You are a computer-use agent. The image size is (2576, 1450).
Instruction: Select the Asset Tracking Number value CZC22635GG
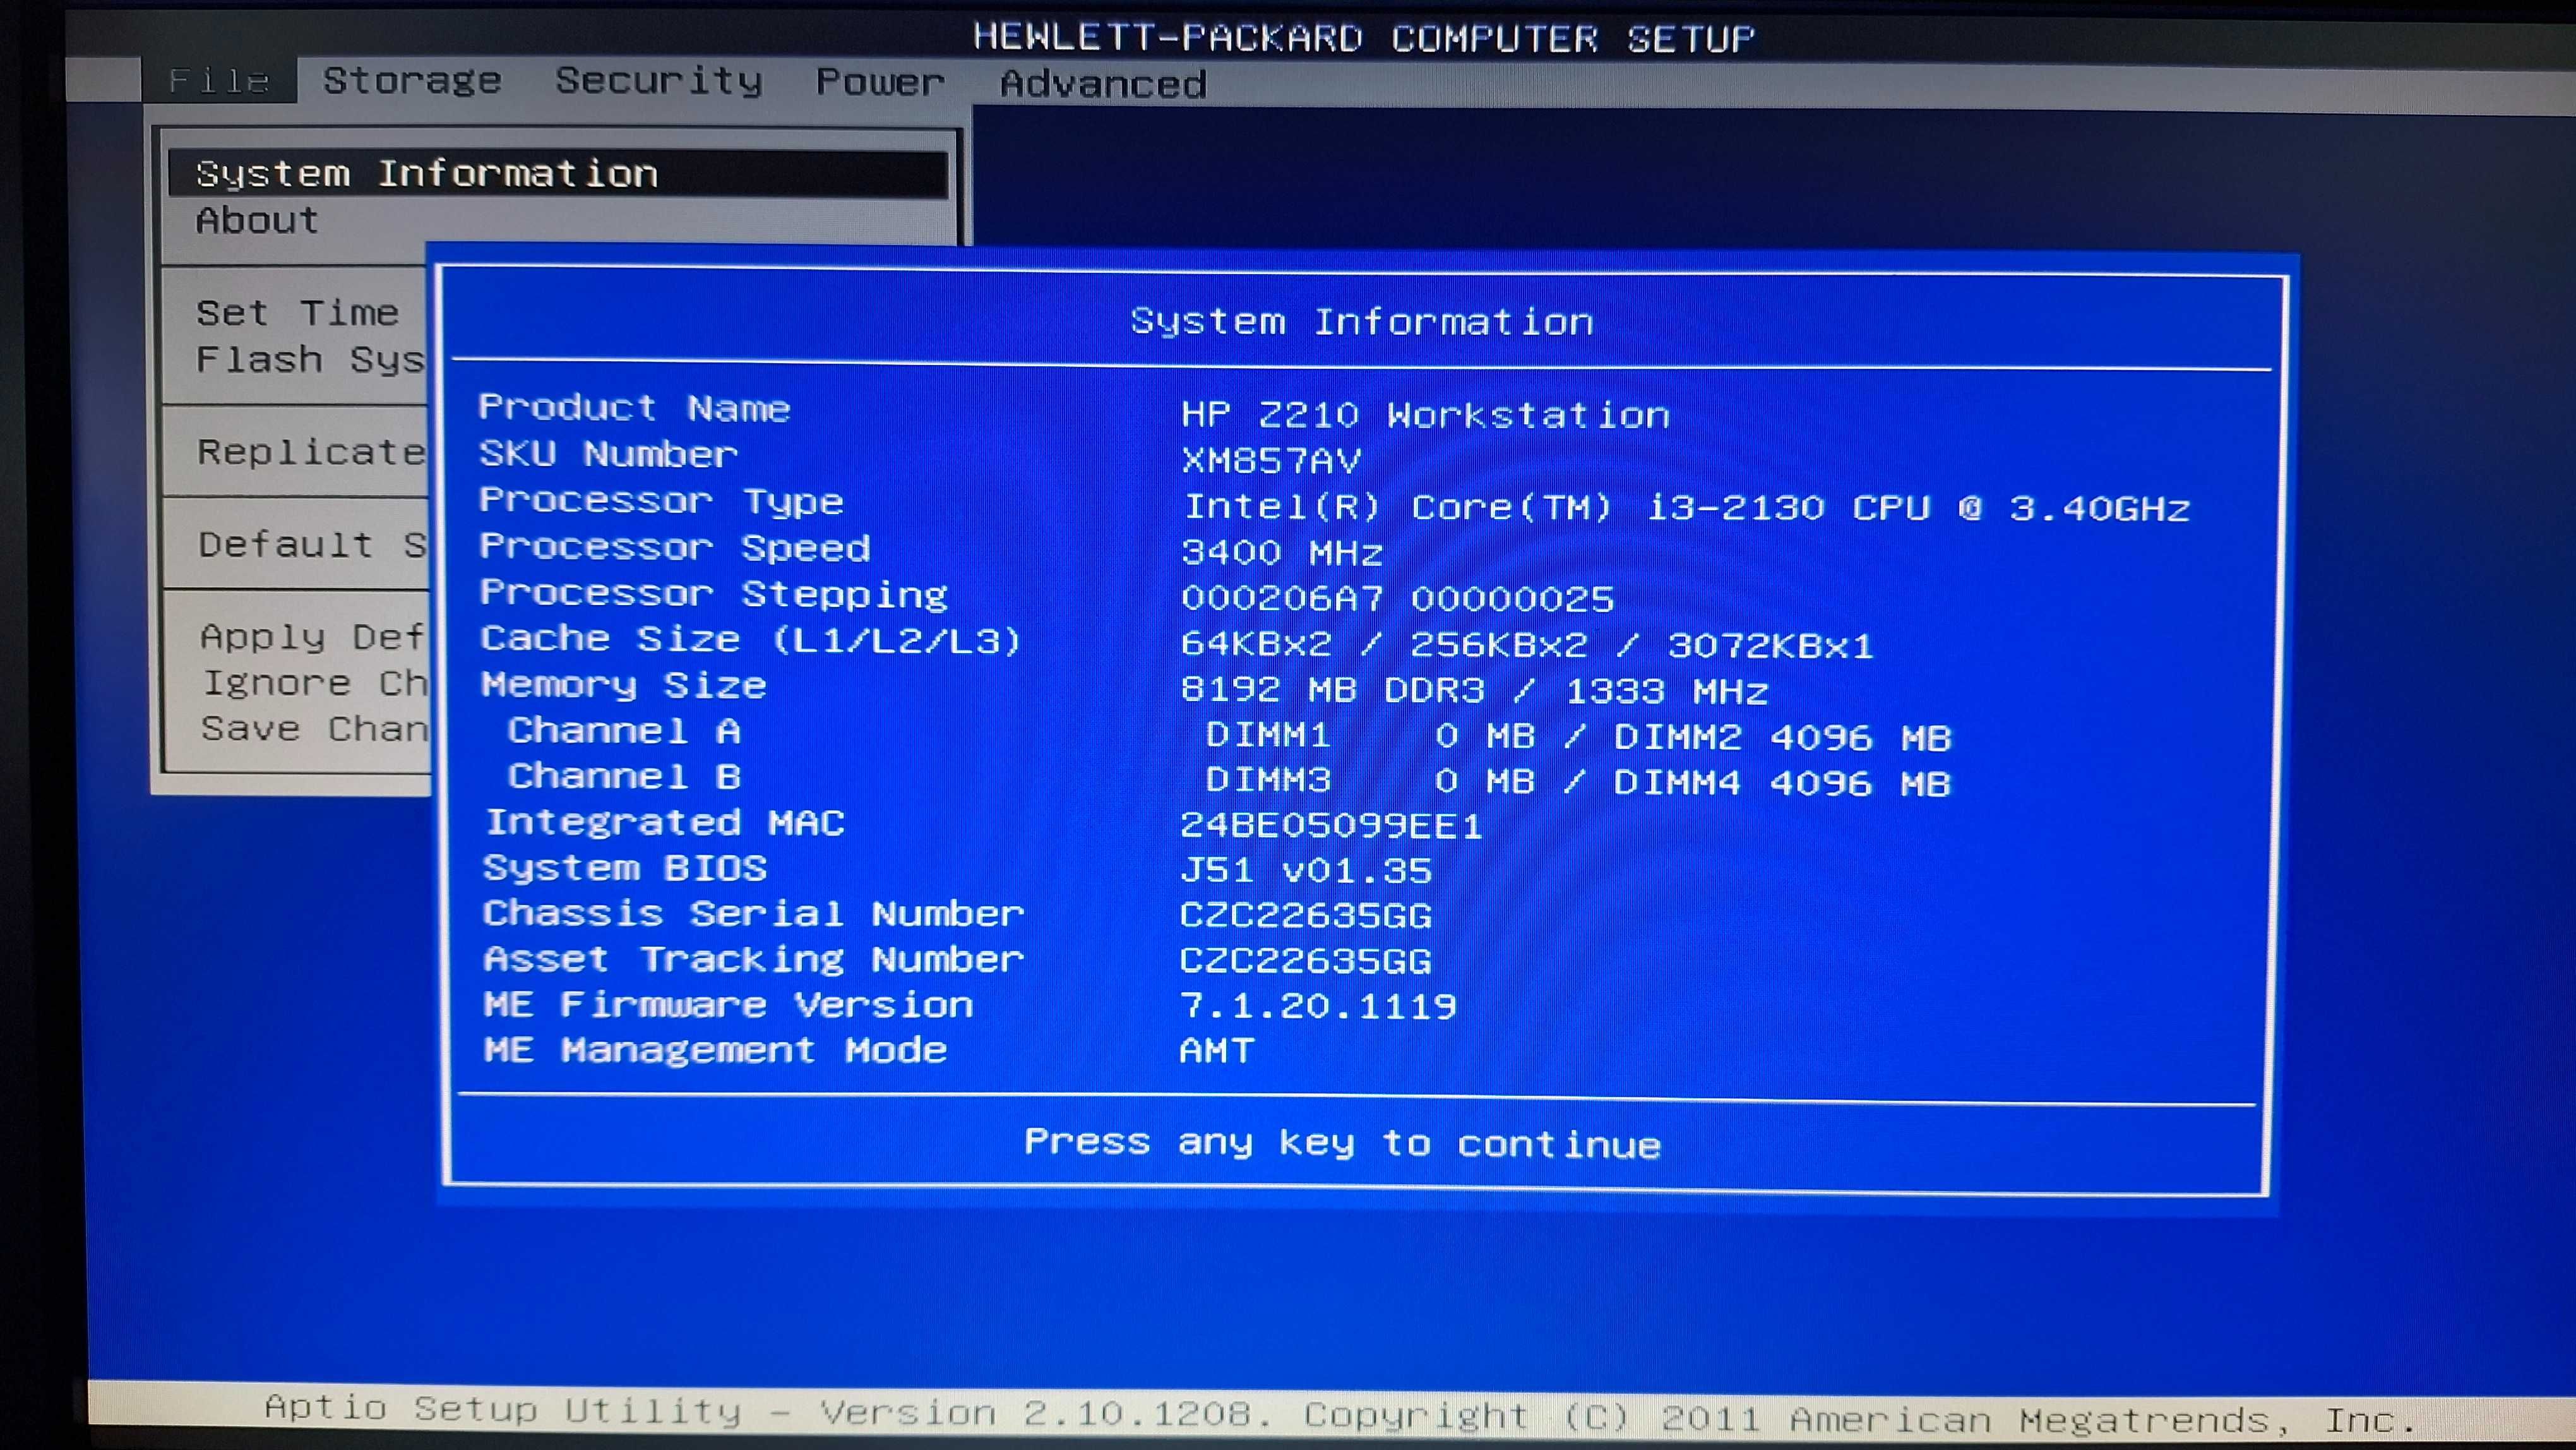(1306, 962)
